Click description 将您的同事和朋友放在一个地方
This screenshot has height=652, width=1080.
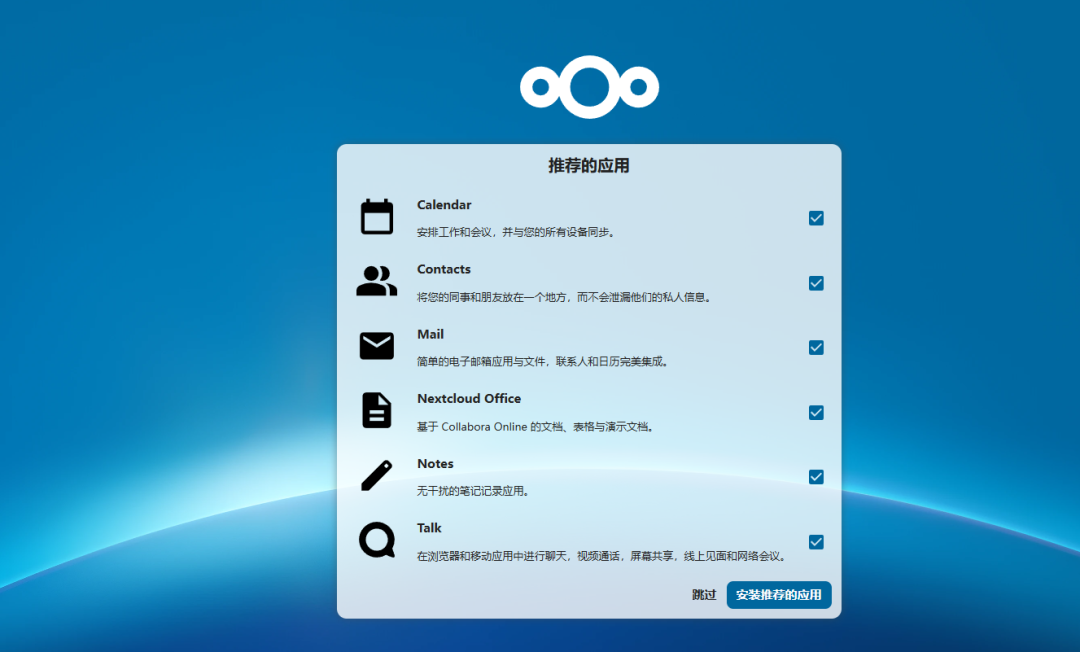click(x=564, y=297)
